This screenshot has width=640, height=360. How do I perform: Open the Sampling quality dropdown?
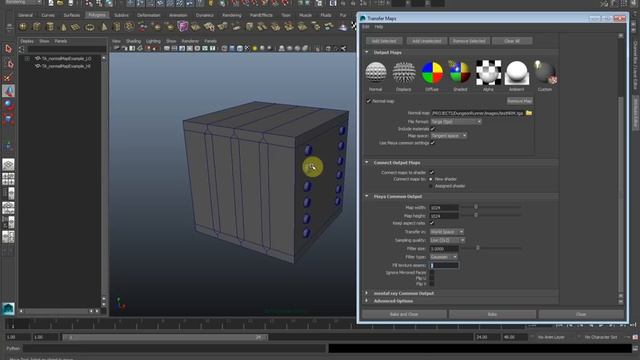[447, 240]
